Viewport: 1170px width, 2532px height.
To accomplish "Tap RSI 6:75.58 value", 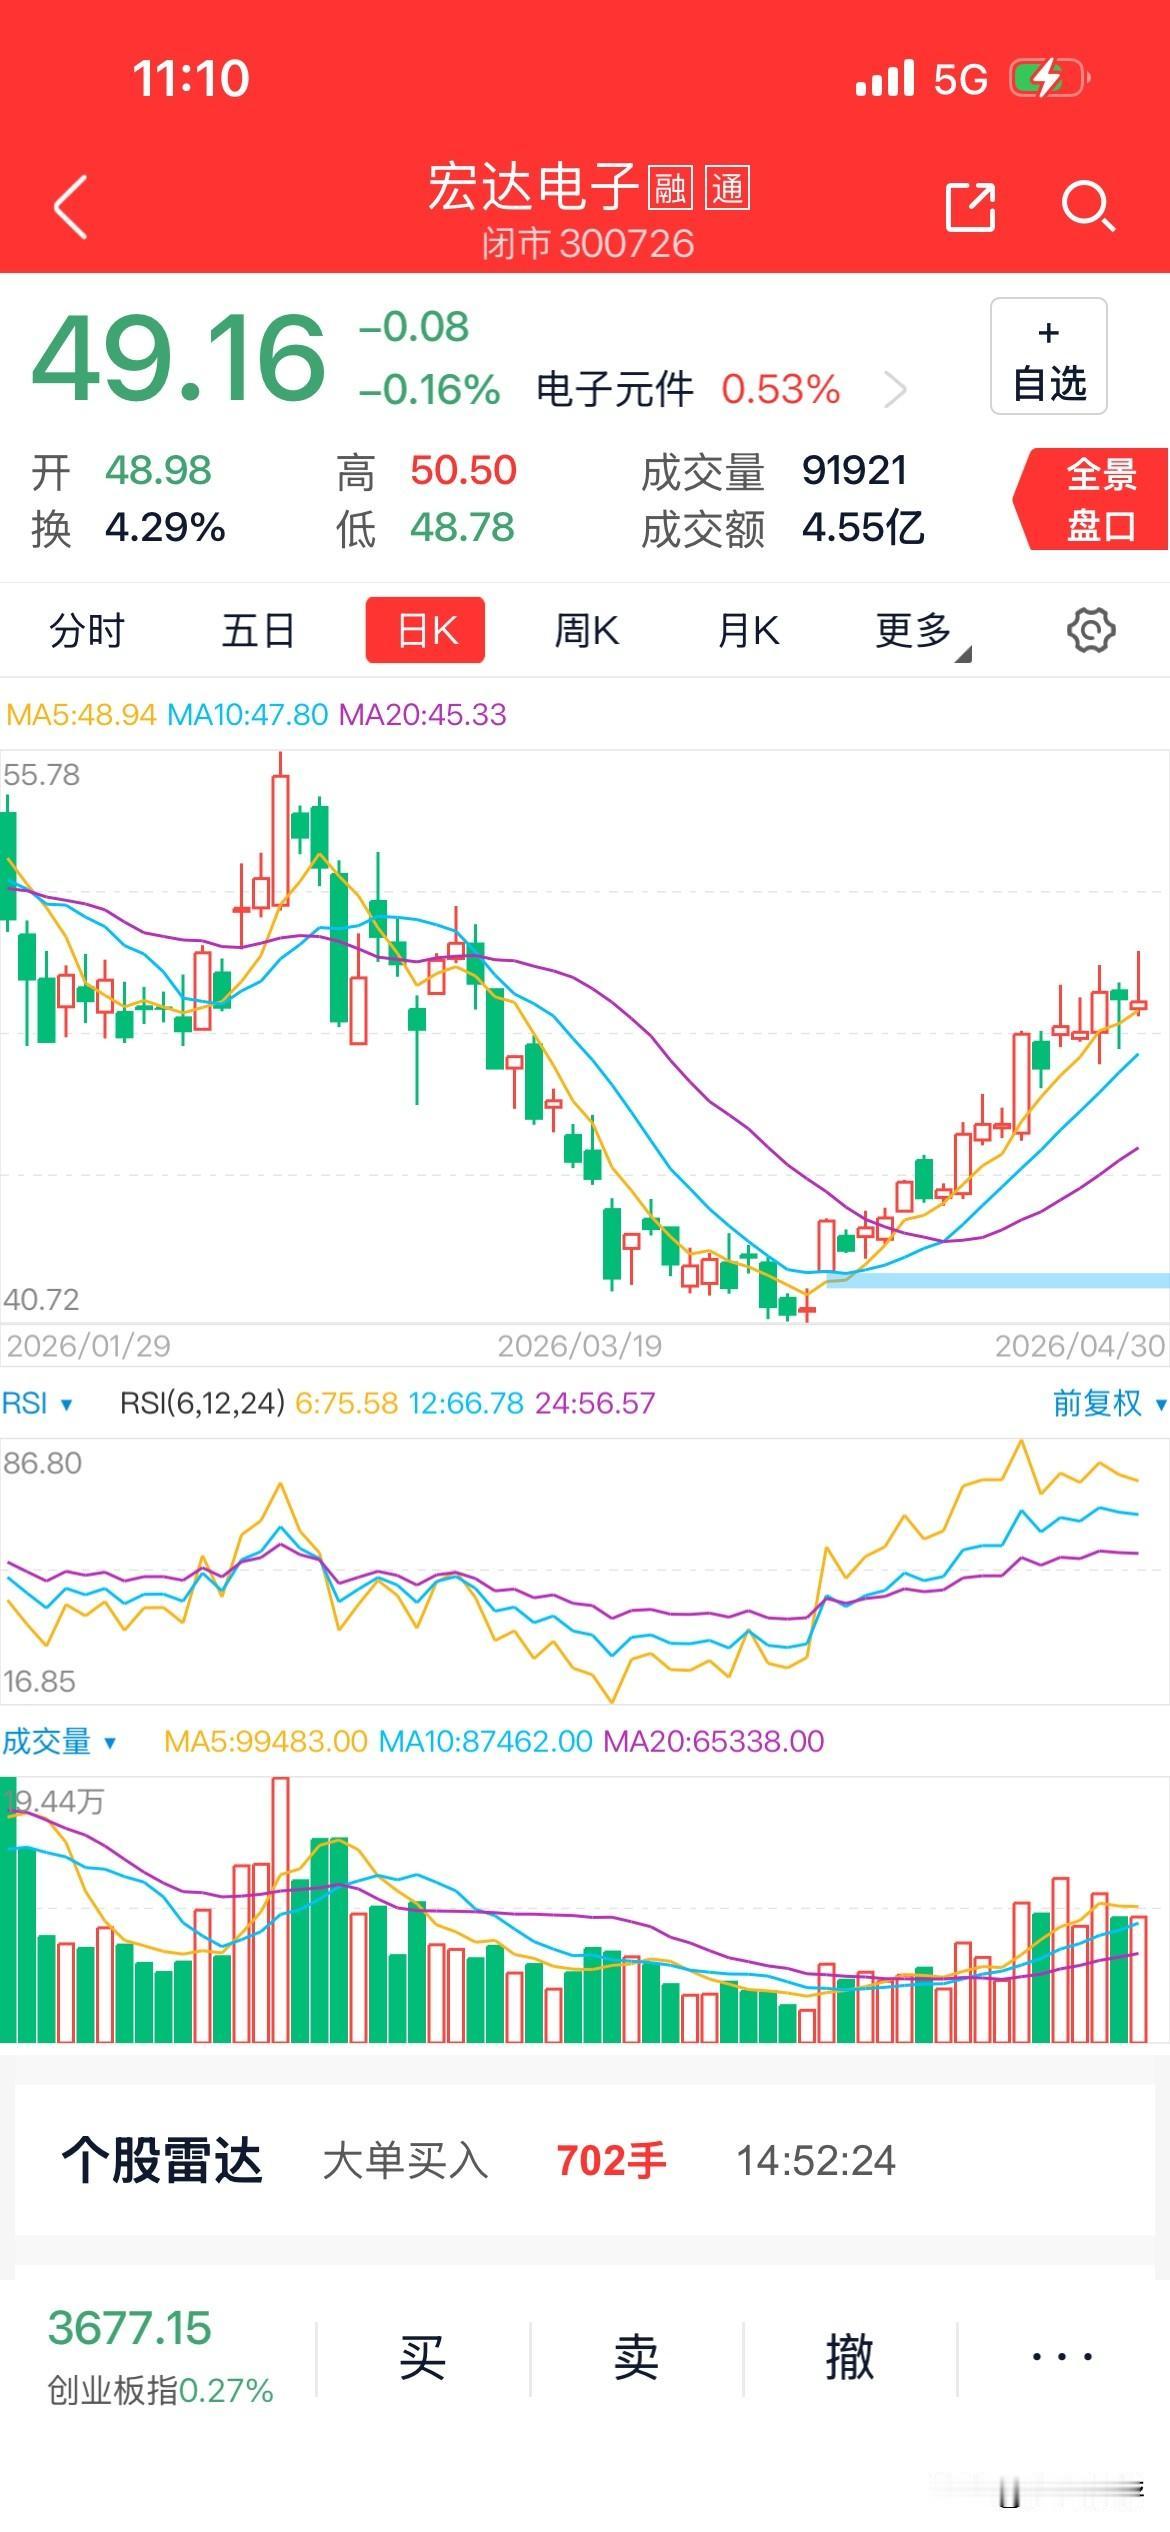I will point(346,1403).
